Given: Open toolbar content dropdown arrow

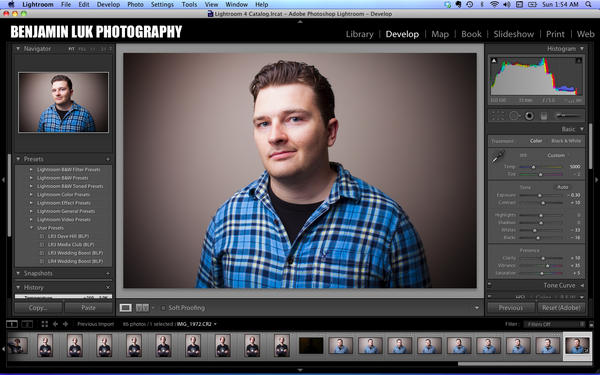Looking at the screenshot, I should (x=477, y=308).
